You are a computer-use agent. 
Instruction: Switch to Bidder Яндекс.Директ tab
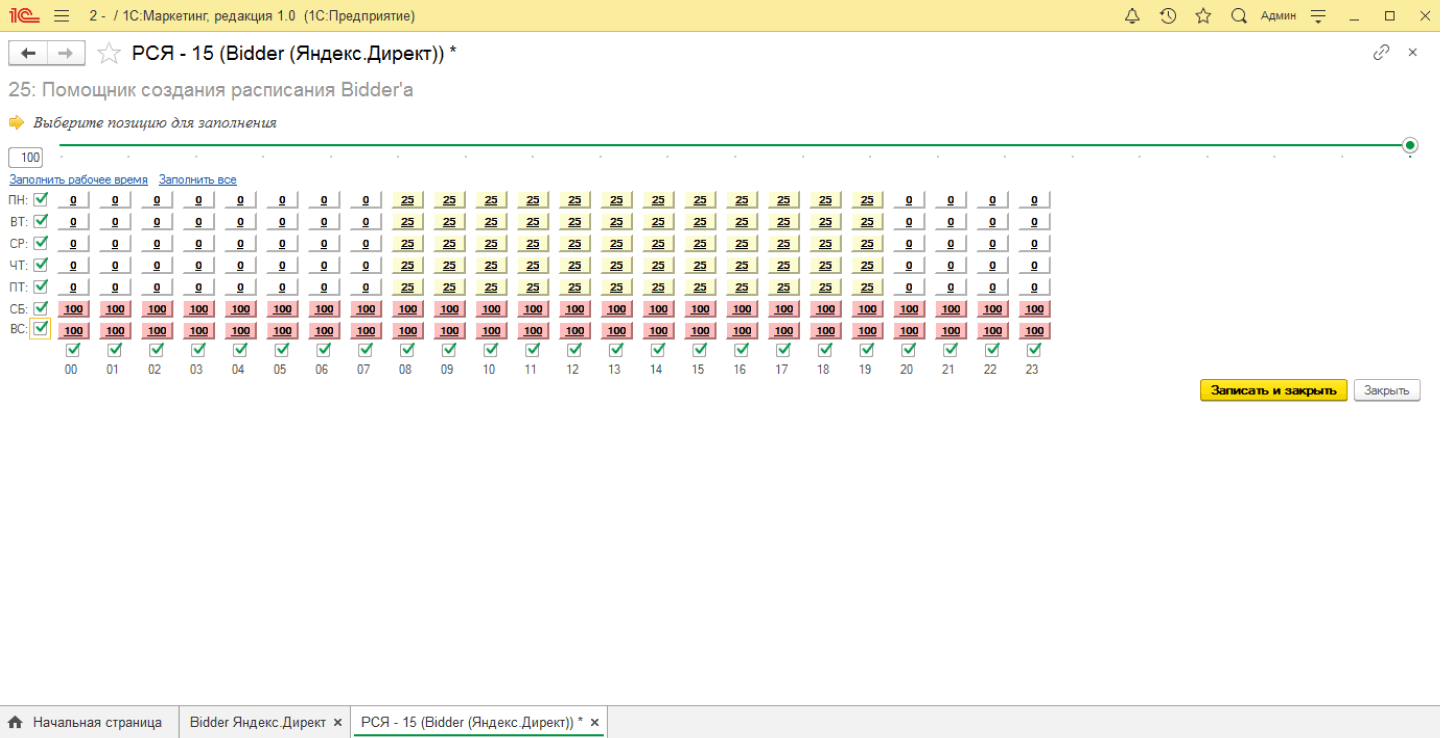click(257, 722)
